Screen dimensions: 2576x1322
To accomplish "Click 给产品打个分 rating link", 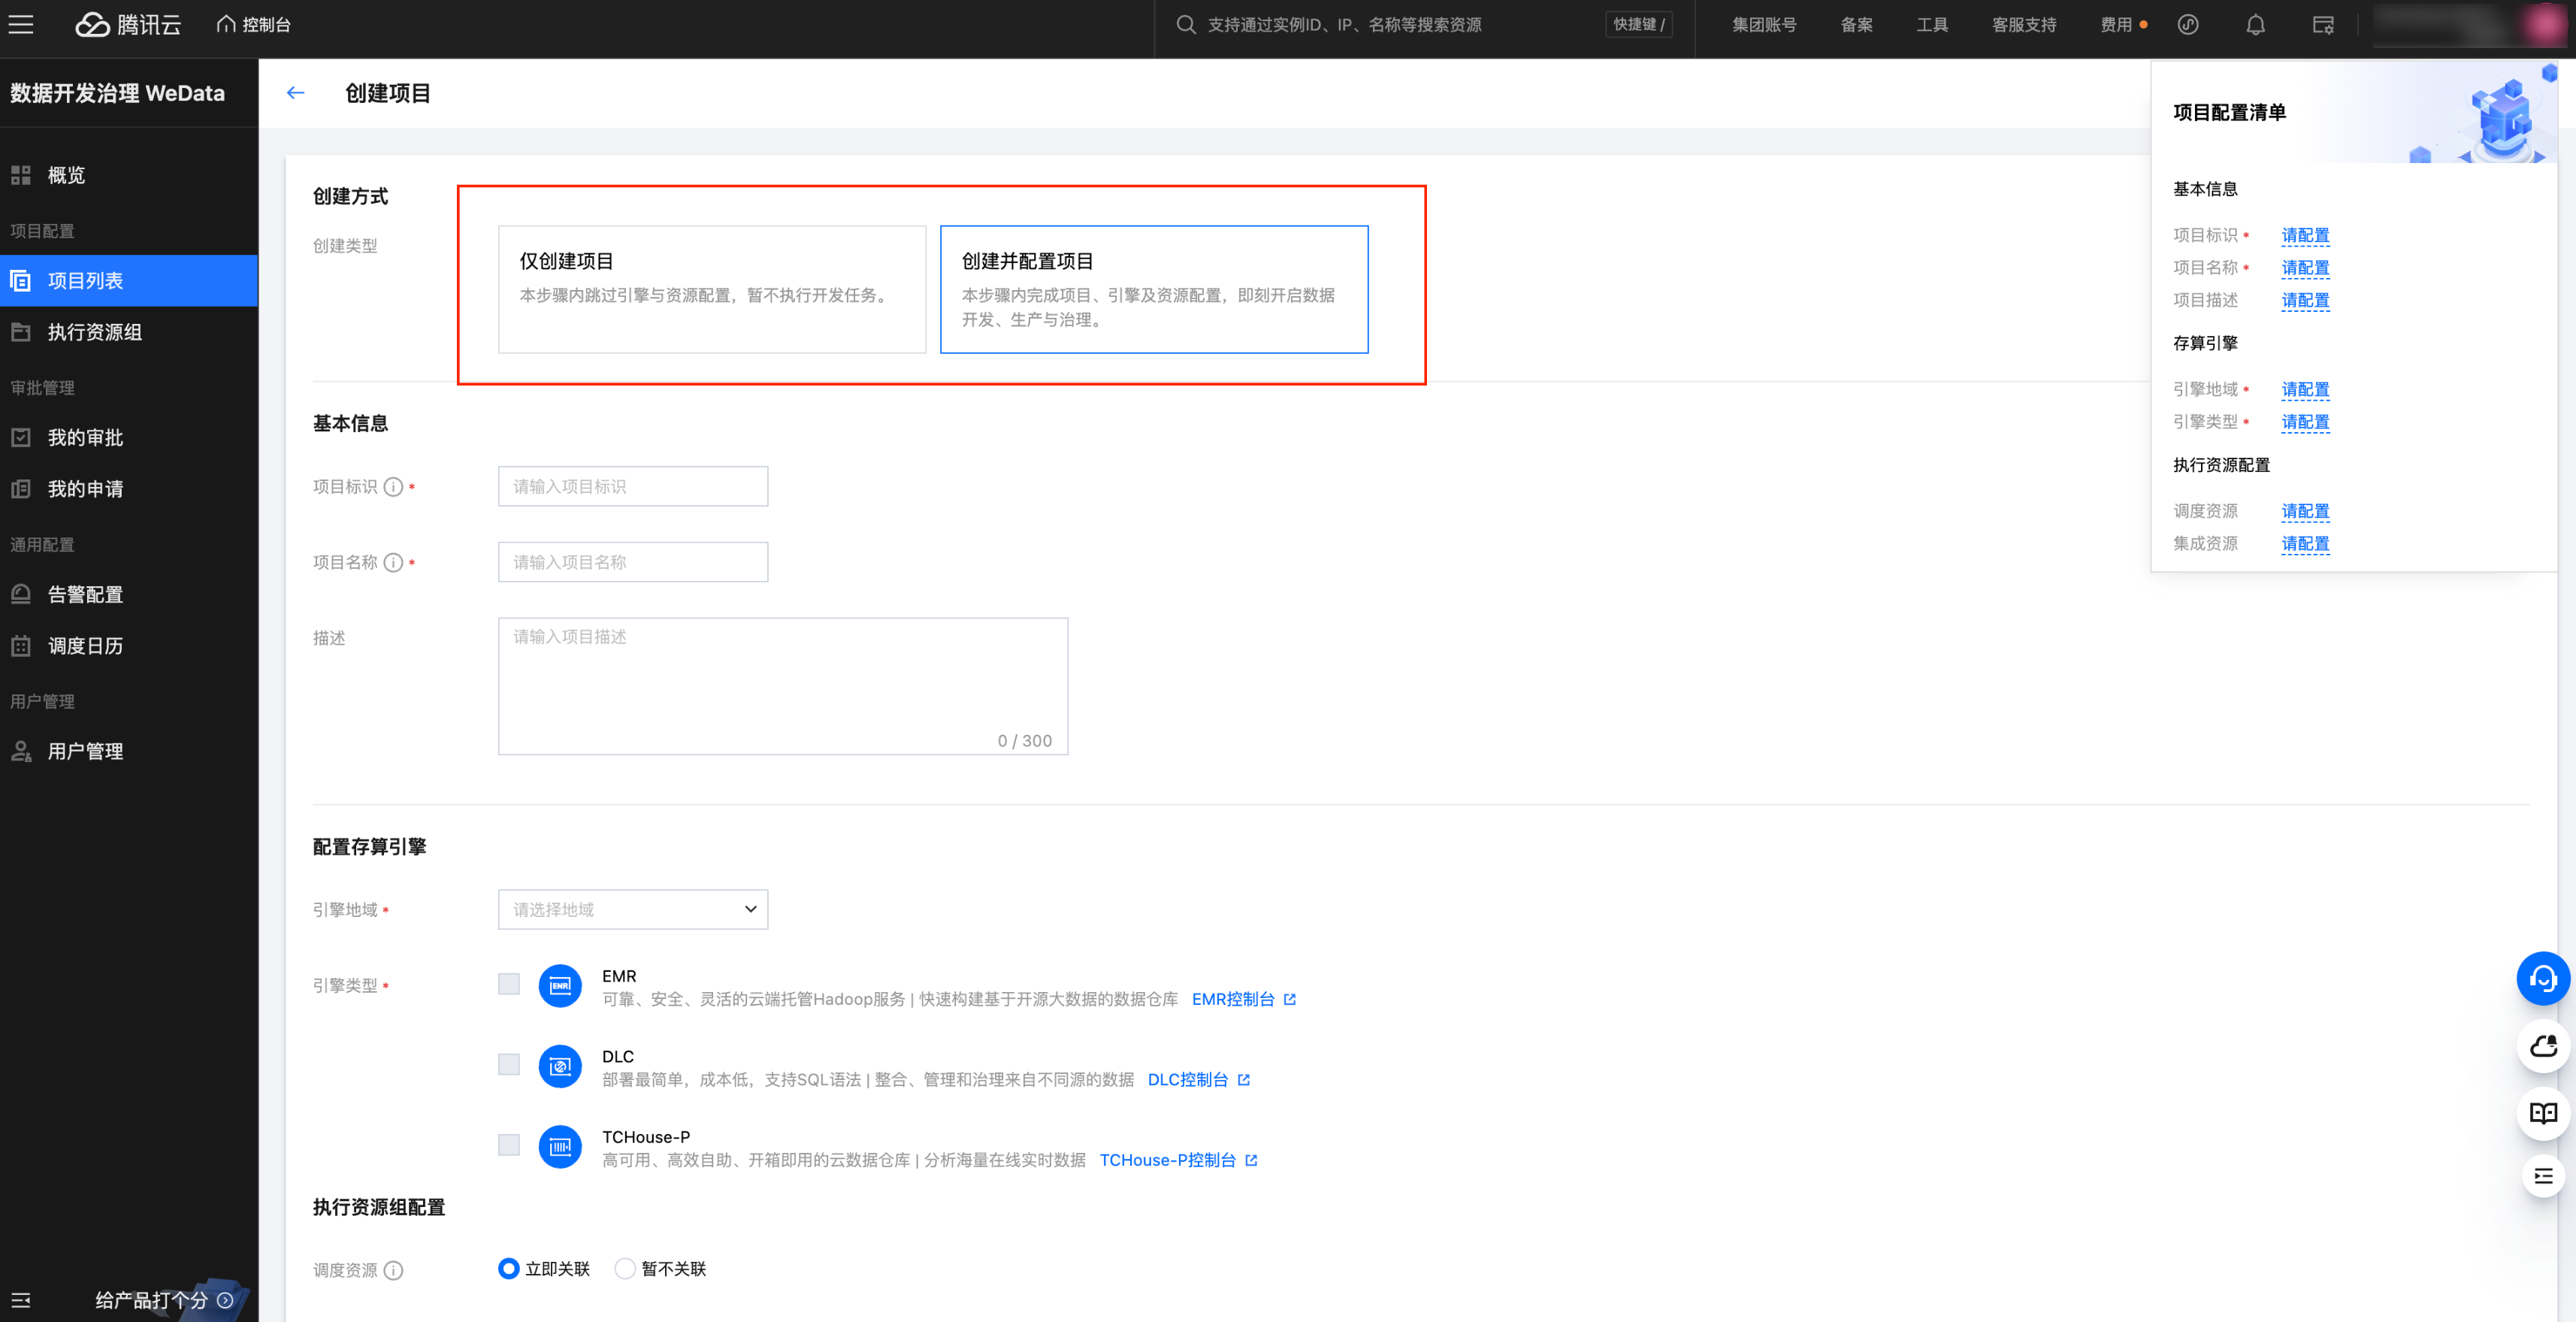I will point(164,1300).
